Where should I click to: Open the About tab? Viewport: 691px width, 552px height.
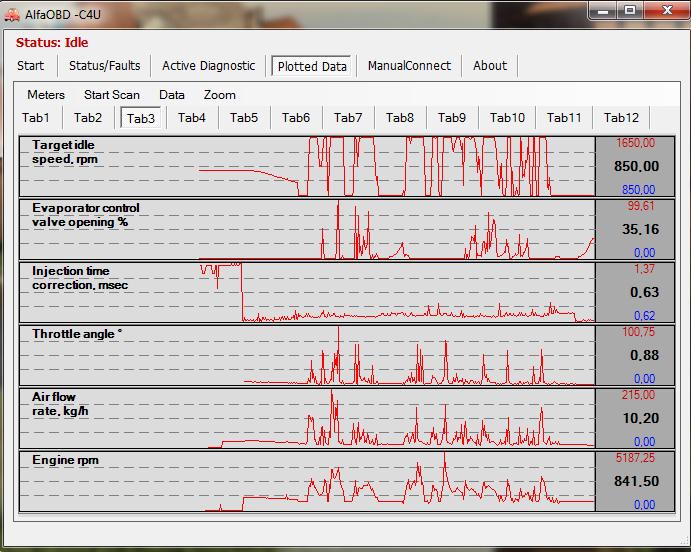pos(490,66)
